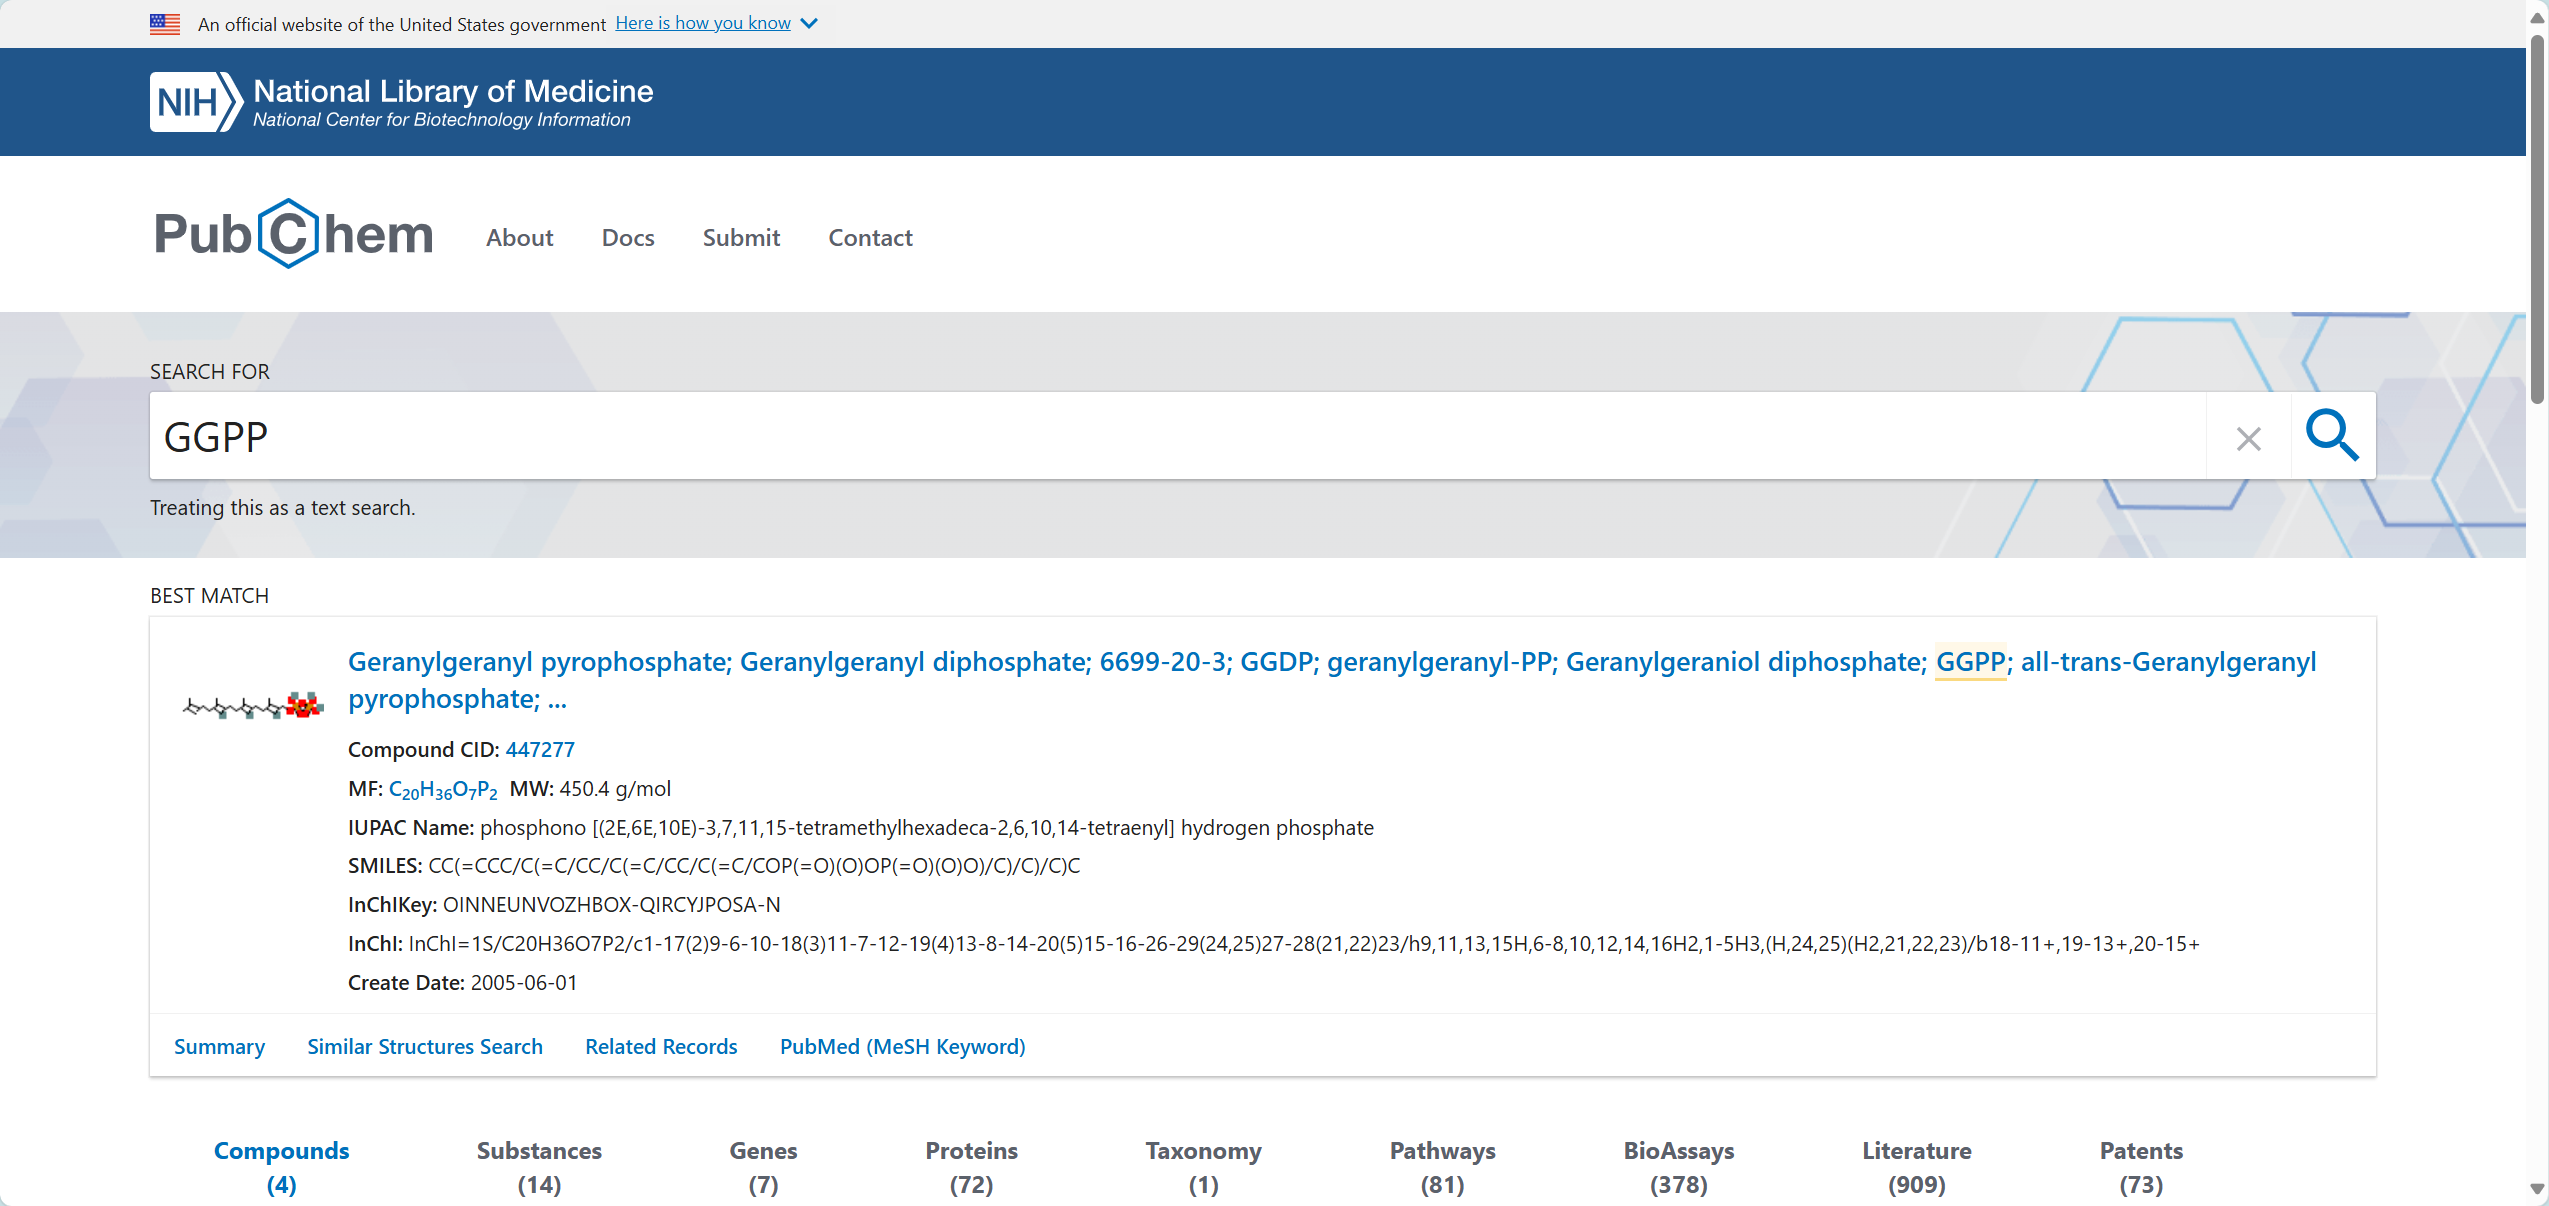Viewport: 2549px width, 1206px height.
Task: Open the Similar Structures Search link
Action: pos(425,1046)
